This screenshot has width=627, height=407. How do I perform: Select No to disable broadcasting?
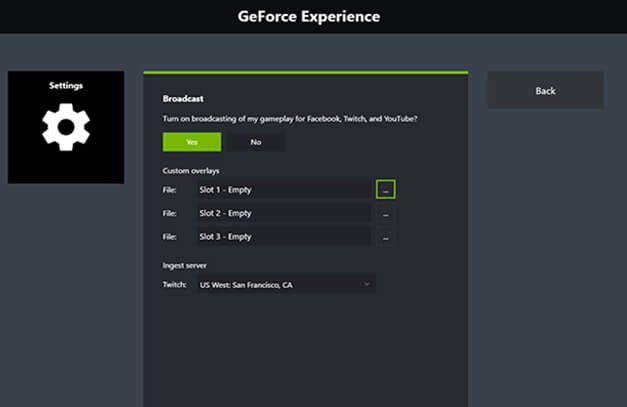pos(256,142)
